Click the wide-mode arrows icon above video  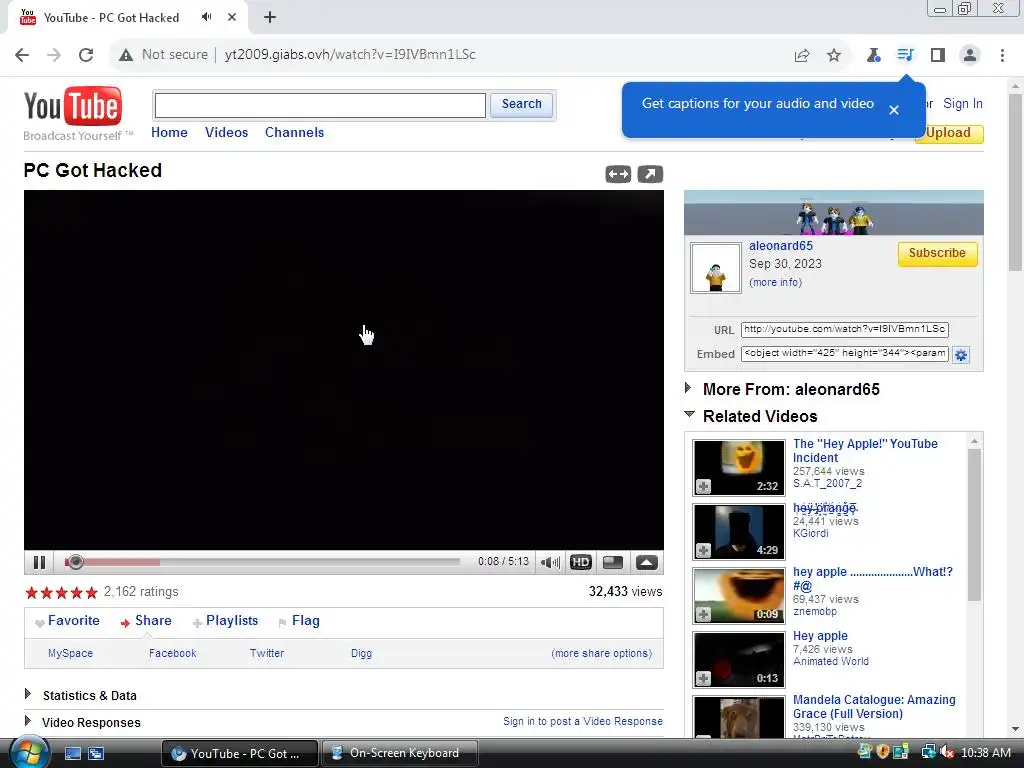click(x=618, y=174)
